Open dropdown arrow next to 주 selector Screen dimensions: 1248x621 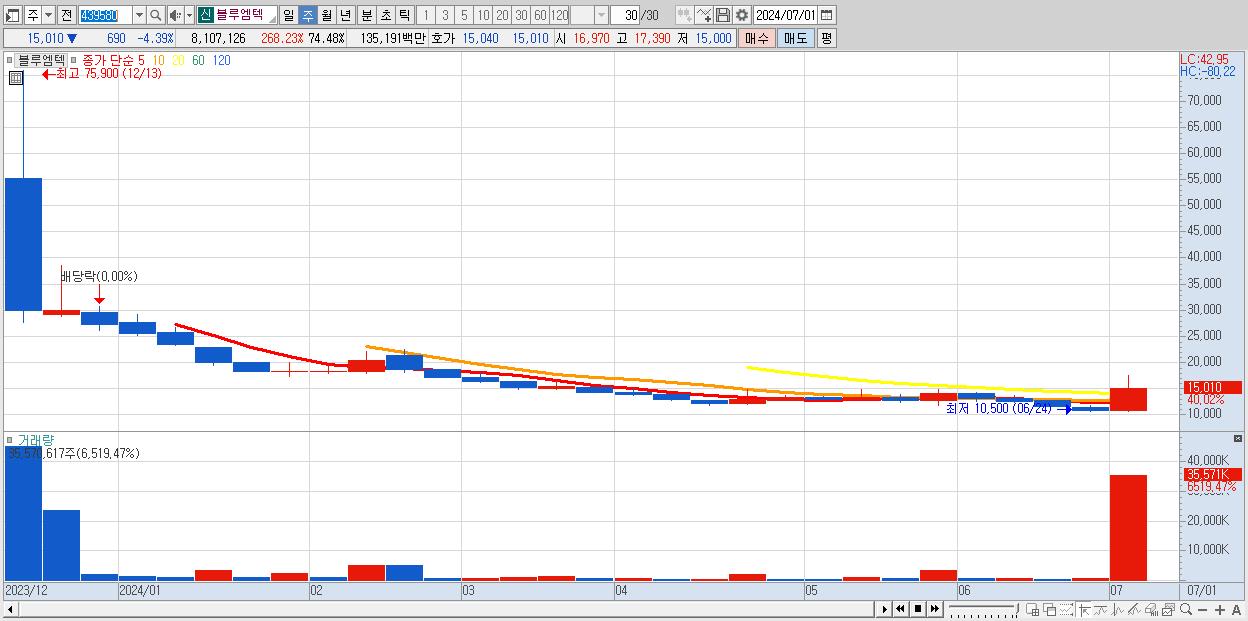click(49, 15)
